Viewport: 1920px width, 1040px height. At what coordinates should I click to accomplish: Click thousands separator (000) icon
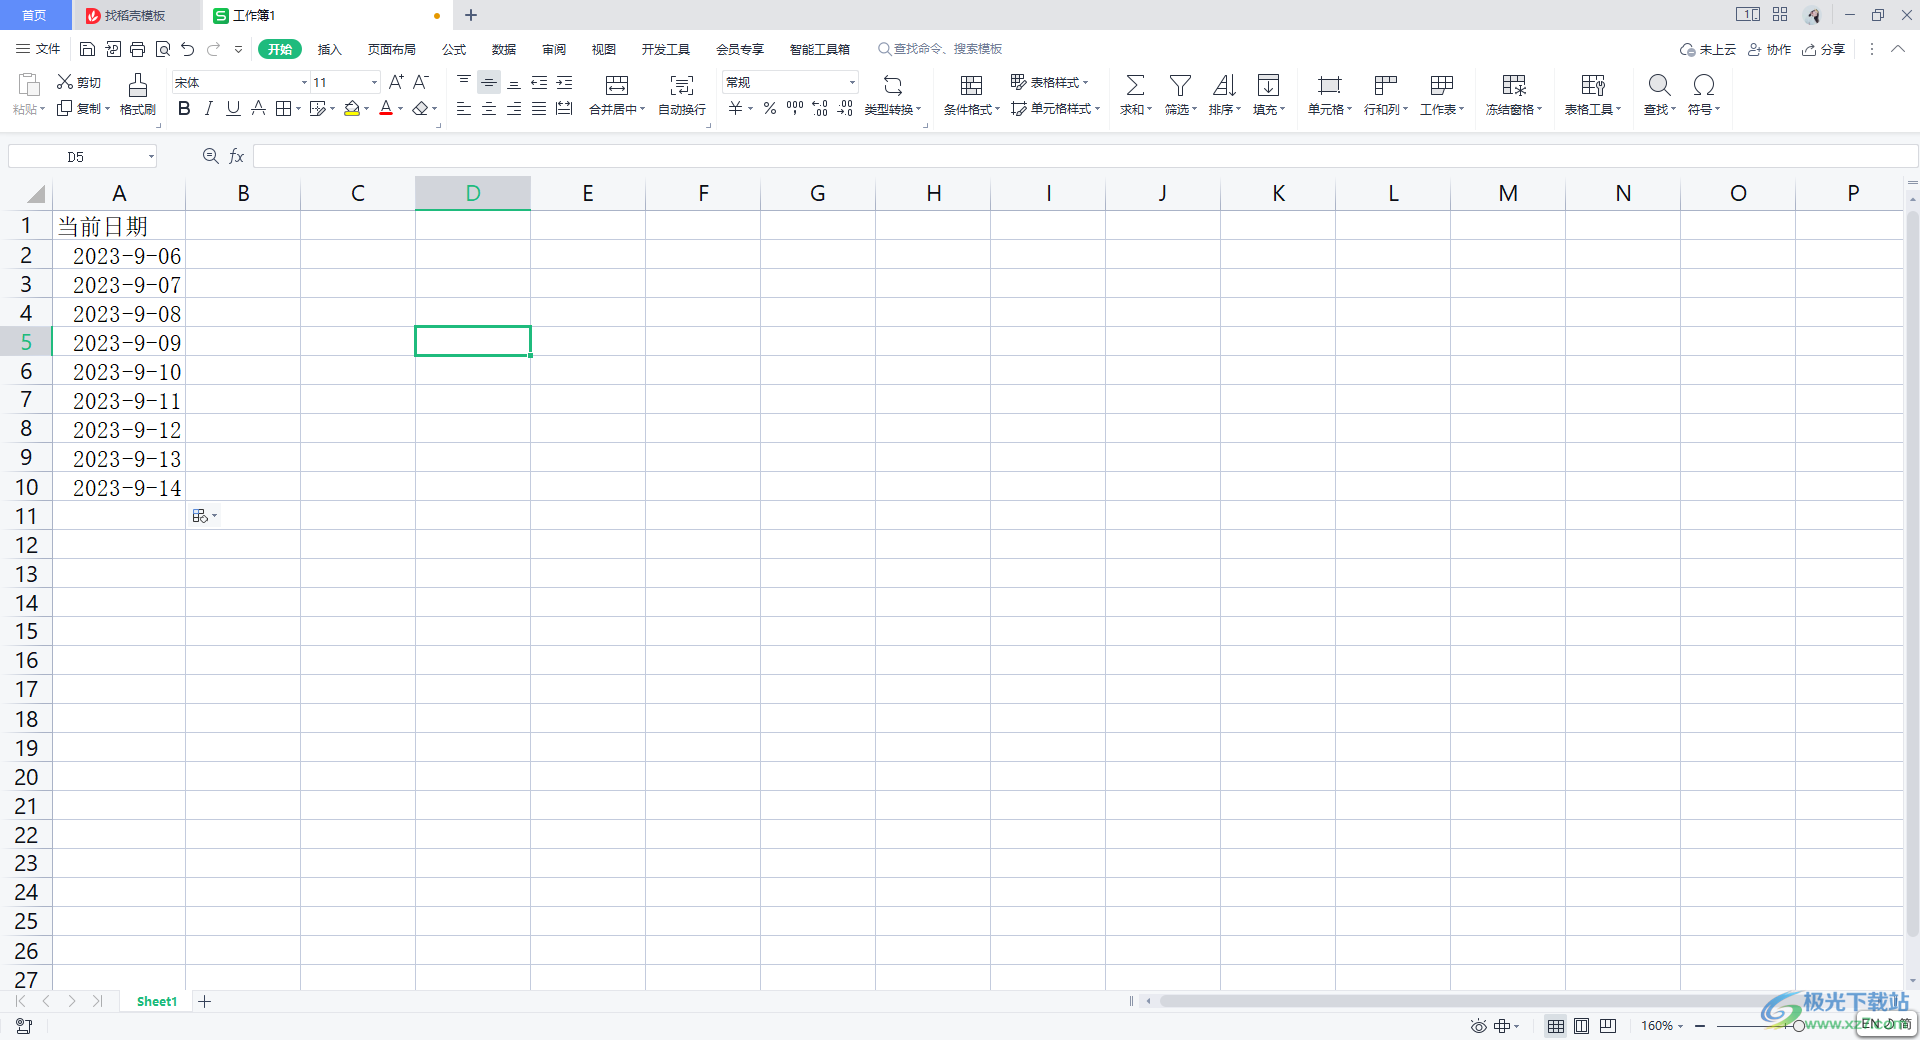(795, 108)
